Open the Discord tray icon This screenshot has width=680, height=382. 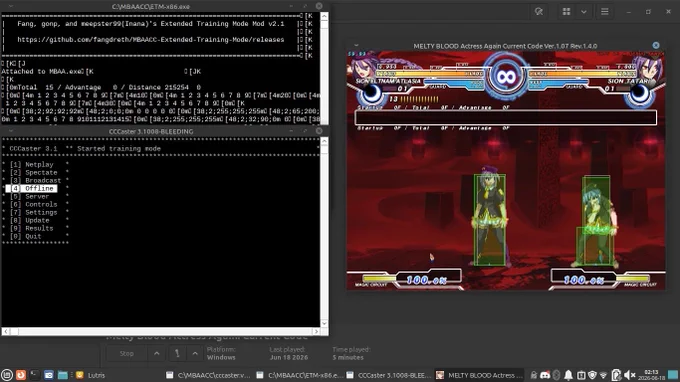click(545, 375)
